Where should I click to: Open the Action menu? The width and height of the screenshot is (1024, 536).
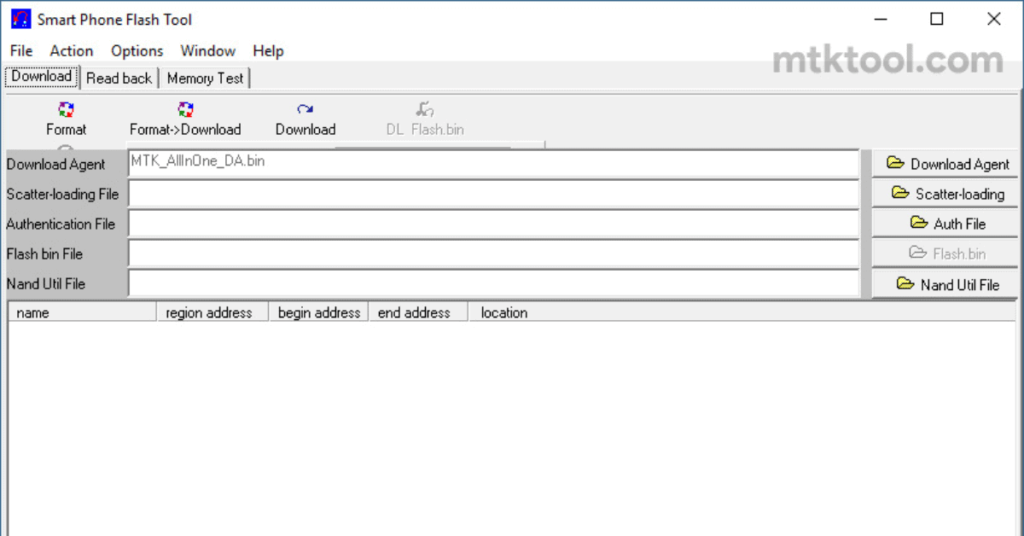pyautogui.click(x=71, y=51)
